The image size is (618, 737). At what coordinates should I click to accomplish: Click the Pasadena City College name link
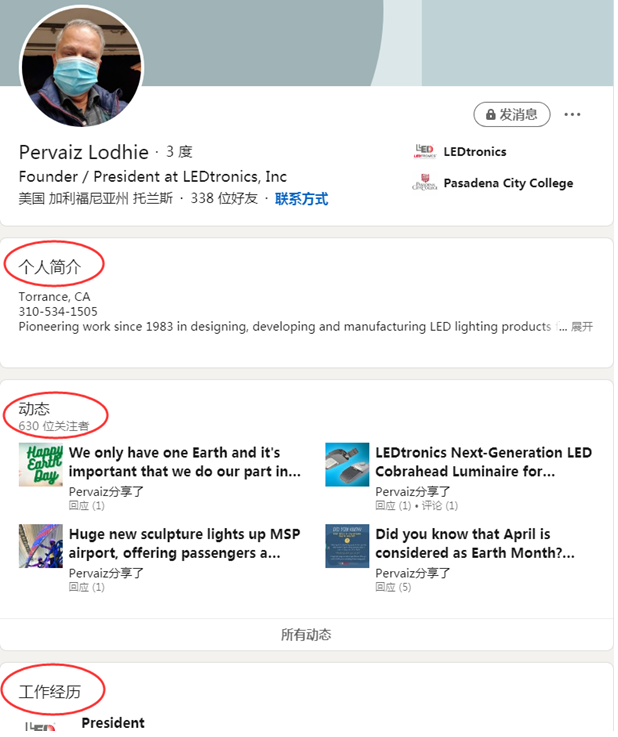point(508,183)
